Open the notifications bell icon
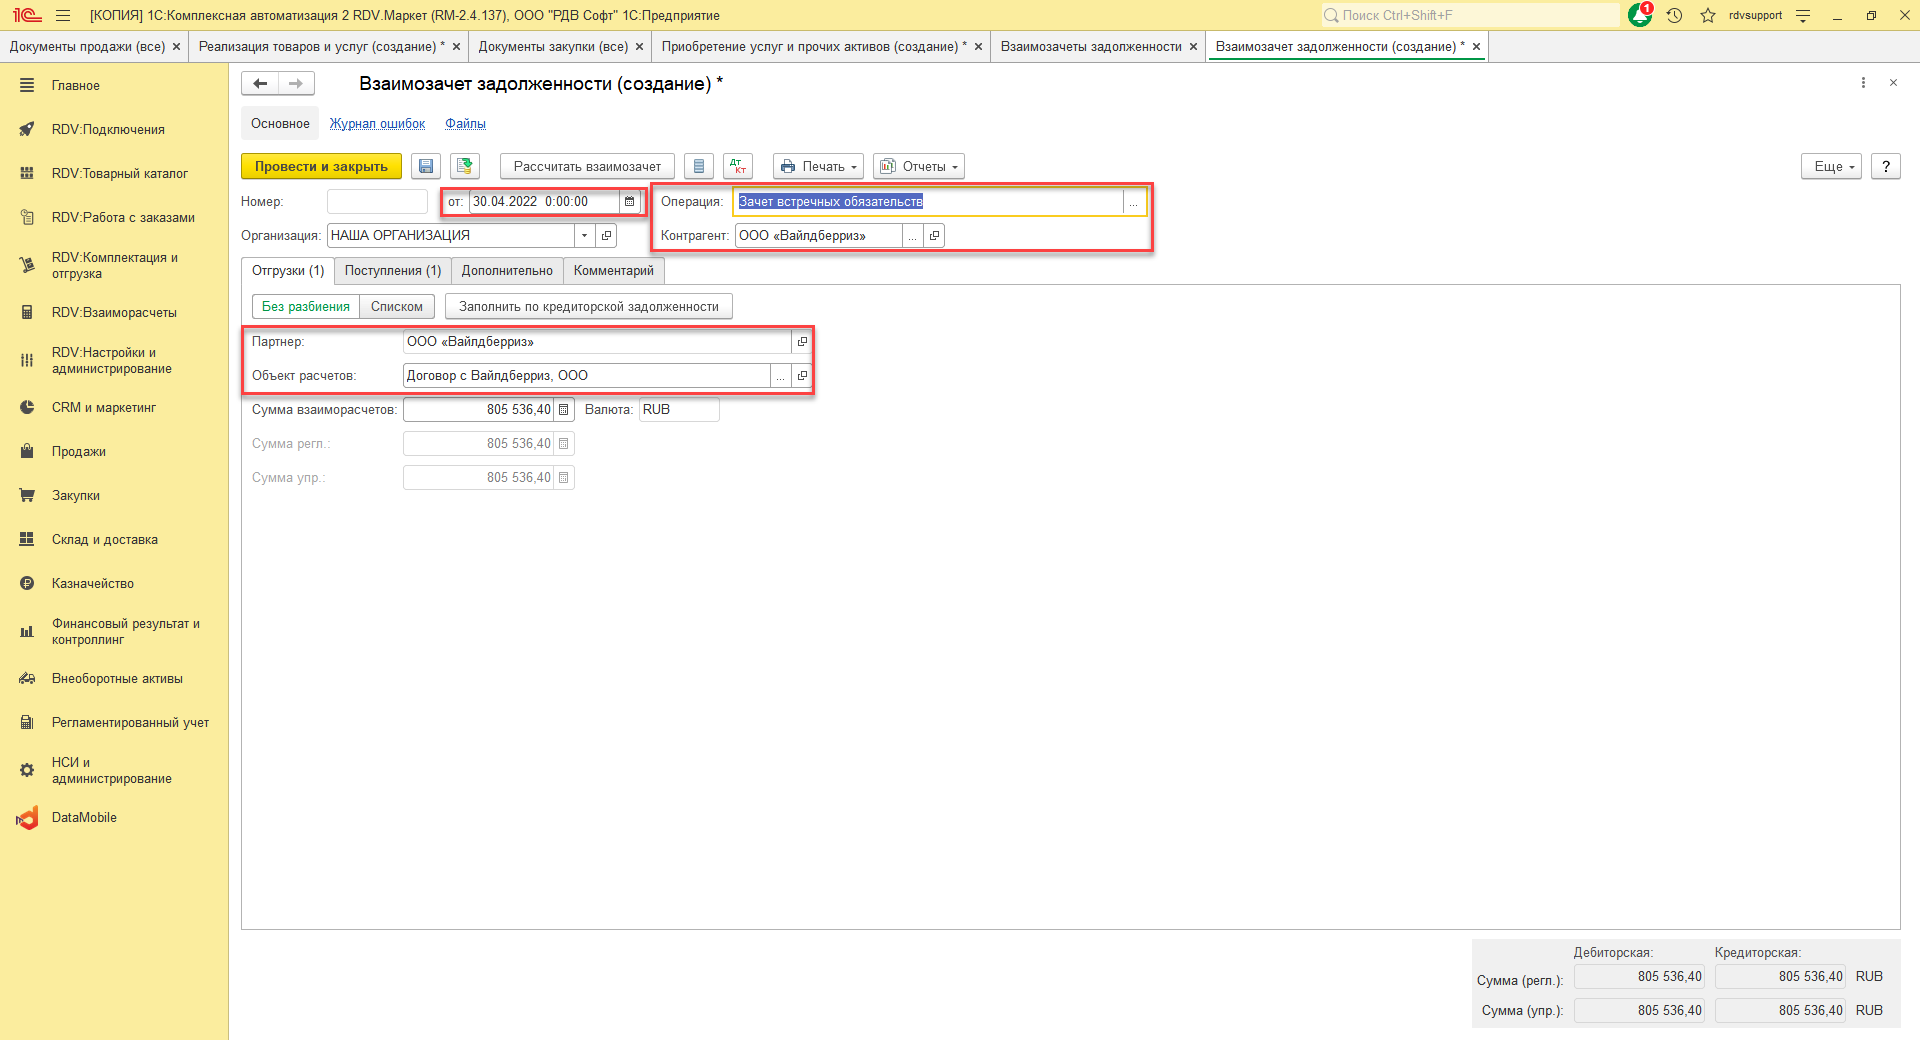The width and height of the screenshot is (1920, 1040). click(1640, 15)
